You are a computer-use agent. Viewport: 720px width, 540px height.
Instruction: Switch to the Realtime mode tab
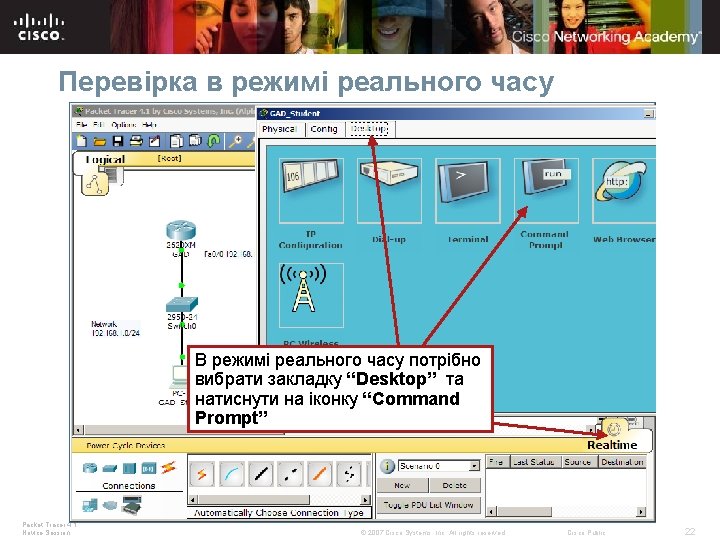612,444
